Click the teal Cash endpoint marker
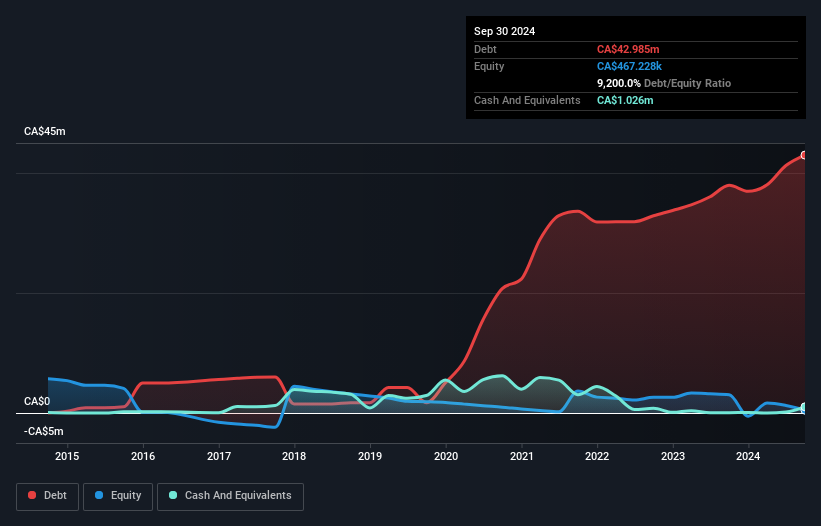The height and width of the screenshot is (526, 821). tap(804, 408)
